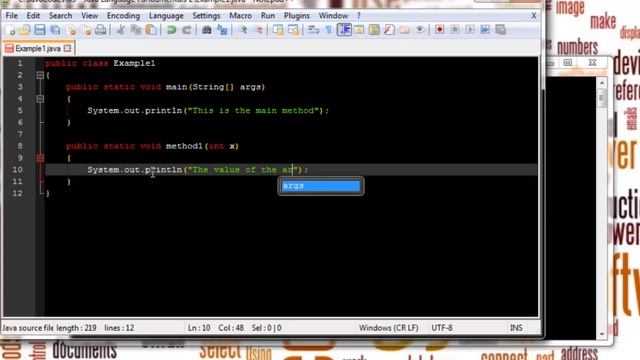Close the Example1.java tab with its X

[x=67, y=49]
